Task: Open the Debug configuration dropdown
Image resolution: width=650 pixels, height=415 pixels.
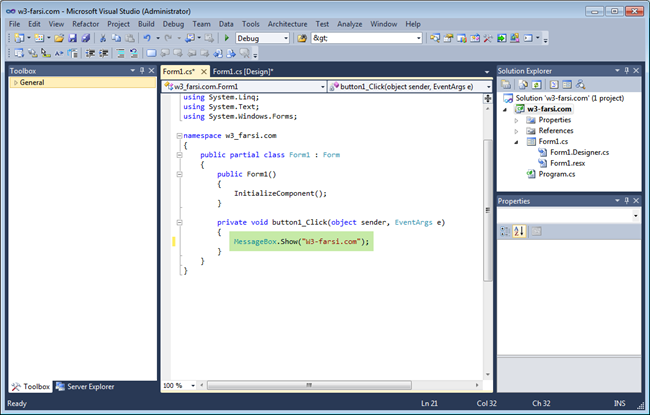Action: tap(286, 38)
